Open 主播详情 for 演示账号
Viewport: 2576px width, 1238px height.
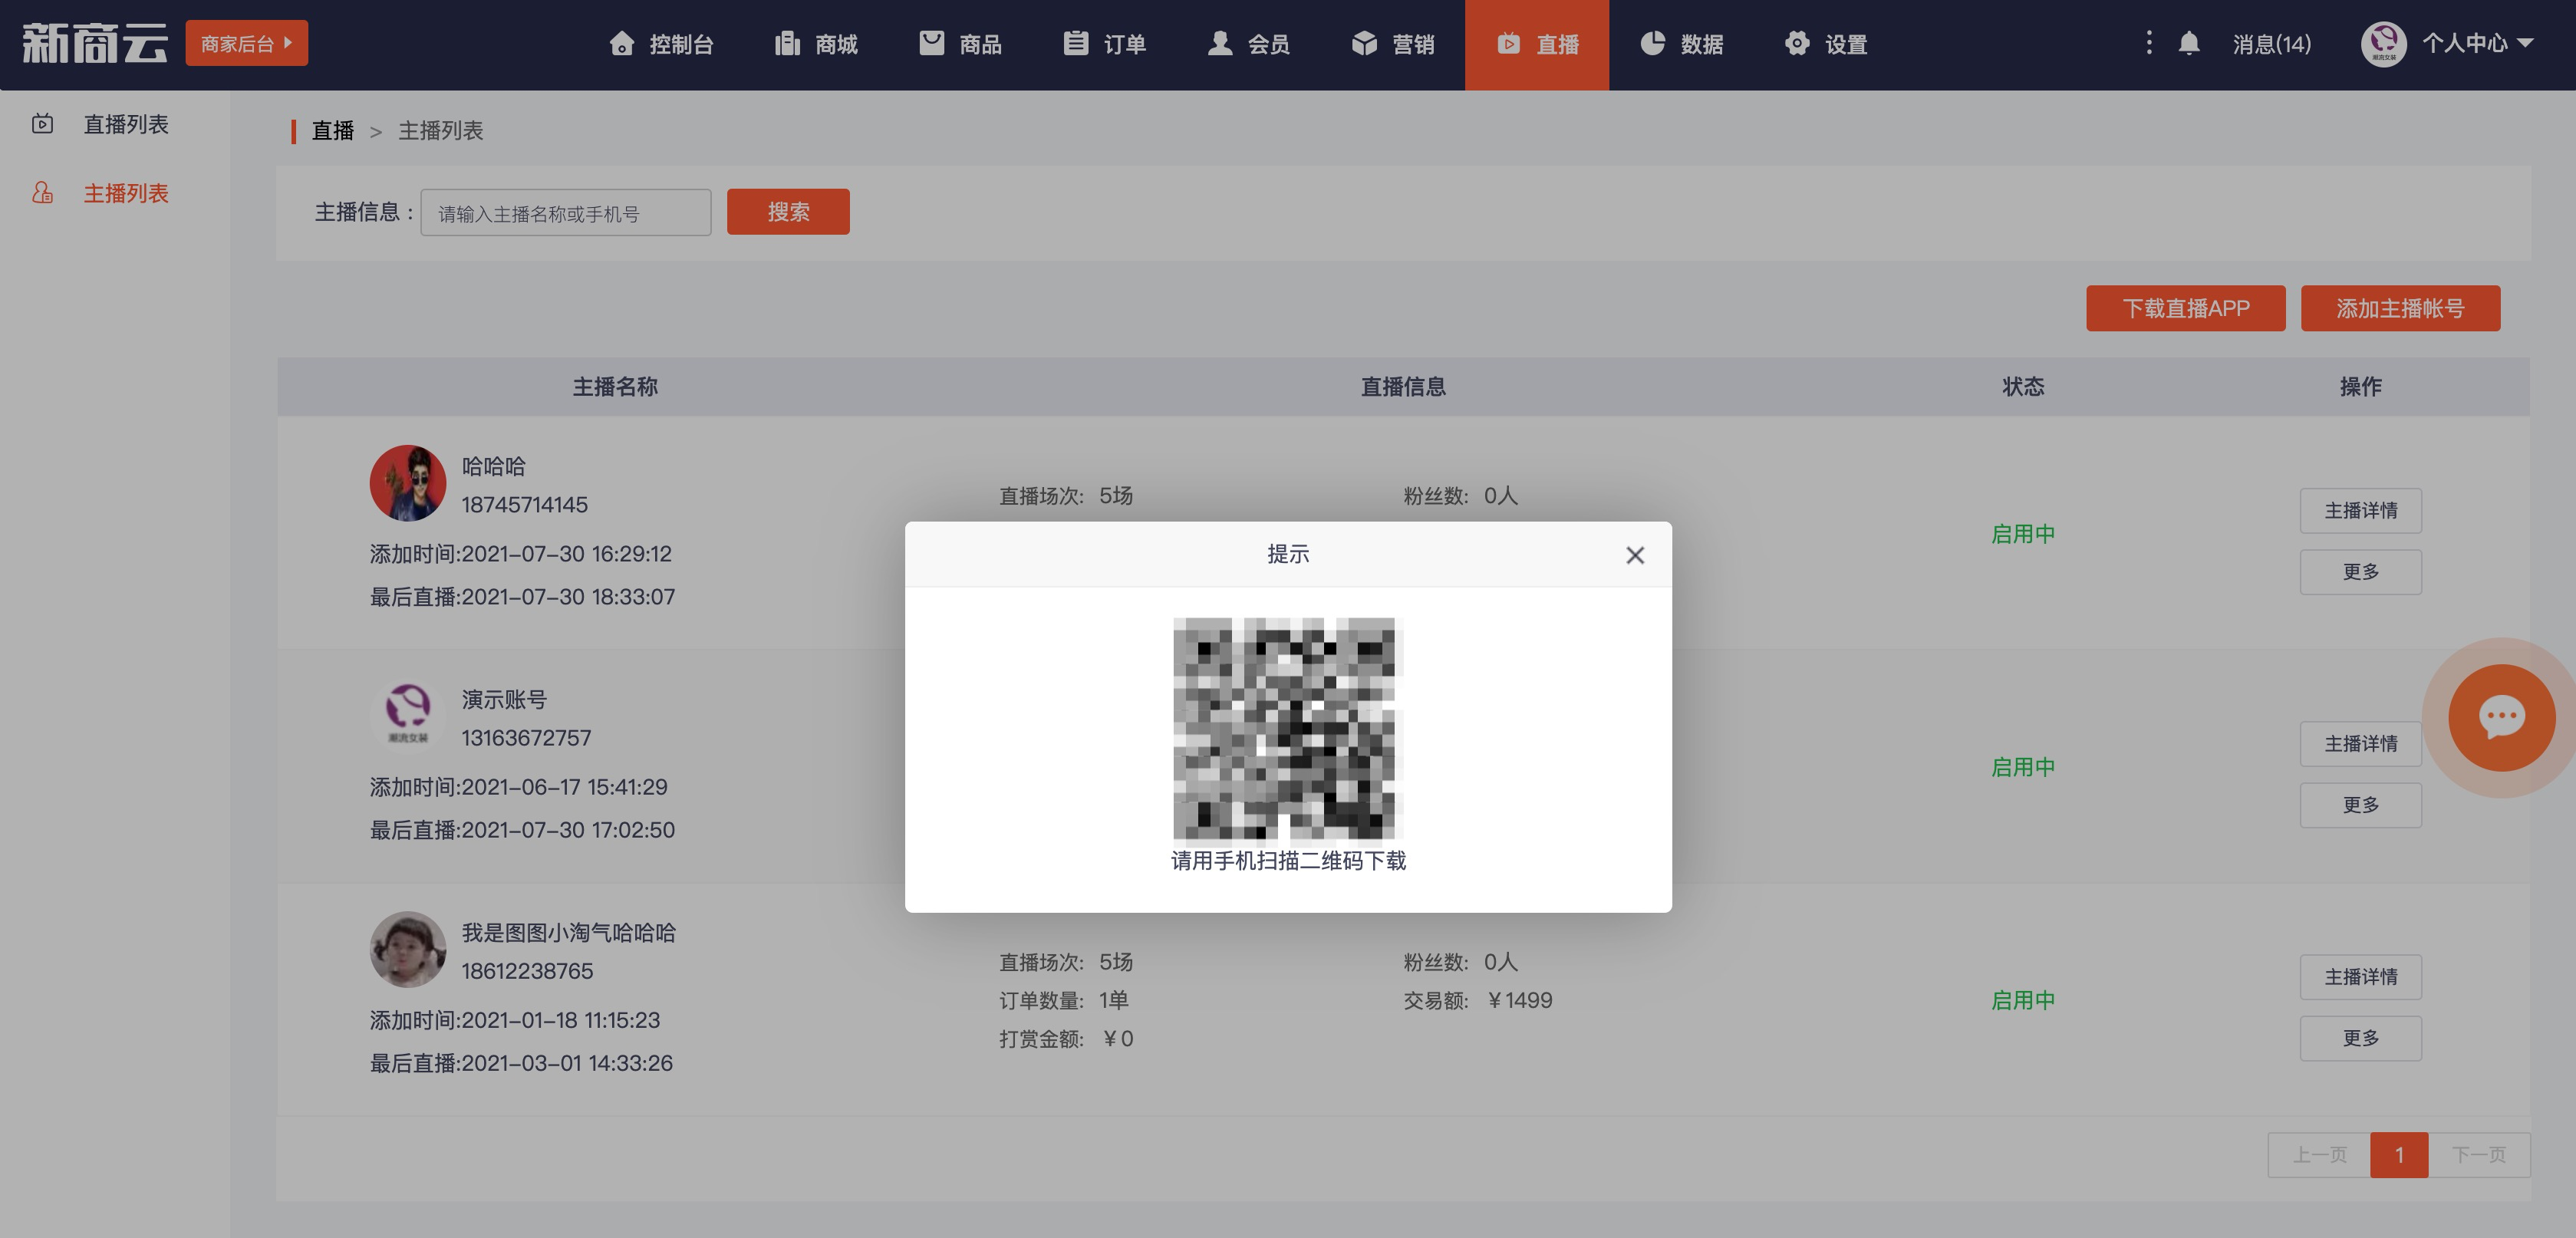click(x=2361, y=744)
